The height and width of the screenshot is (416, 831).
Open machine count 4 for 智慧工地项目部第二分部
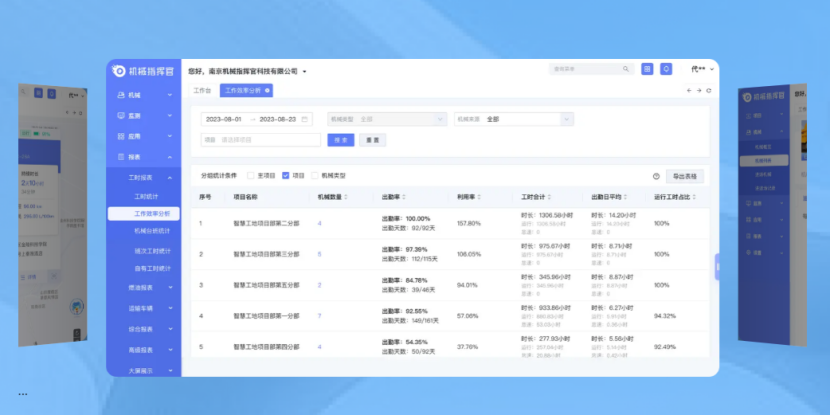point(320,224)
